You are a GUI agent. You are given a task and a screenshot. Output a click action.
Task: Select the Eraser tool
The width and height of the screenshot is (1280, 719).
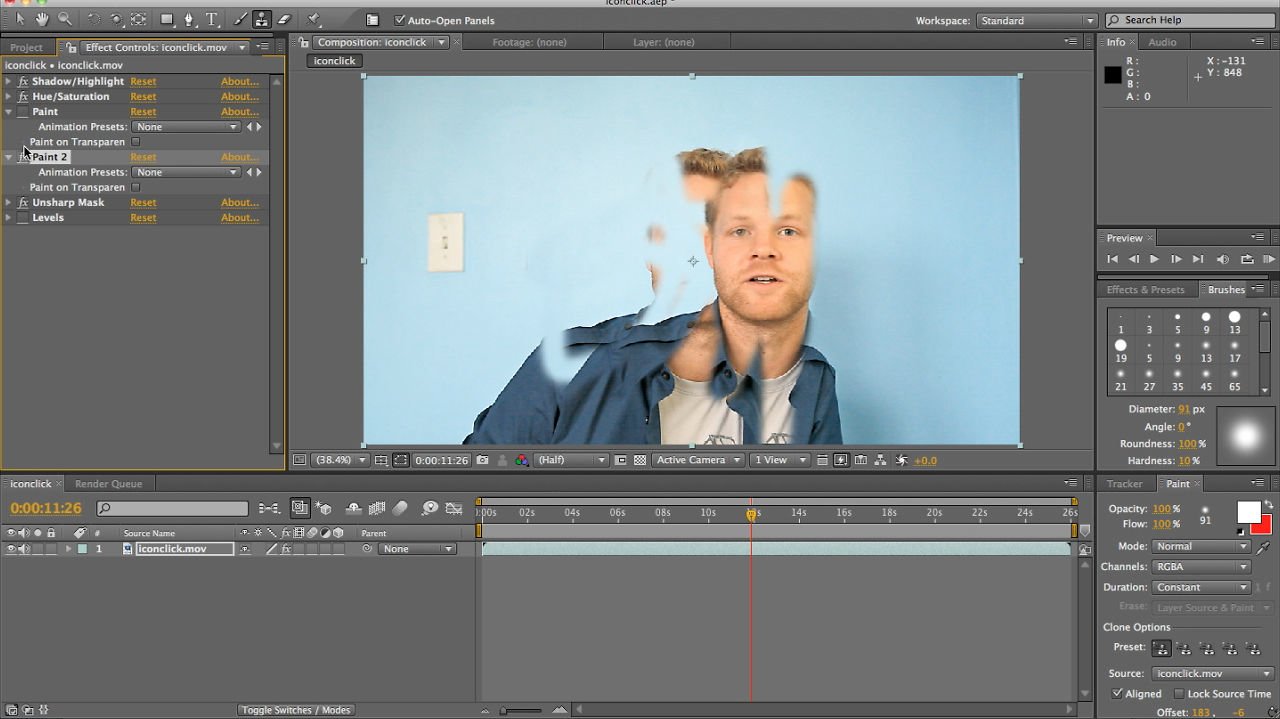point(284,19)
